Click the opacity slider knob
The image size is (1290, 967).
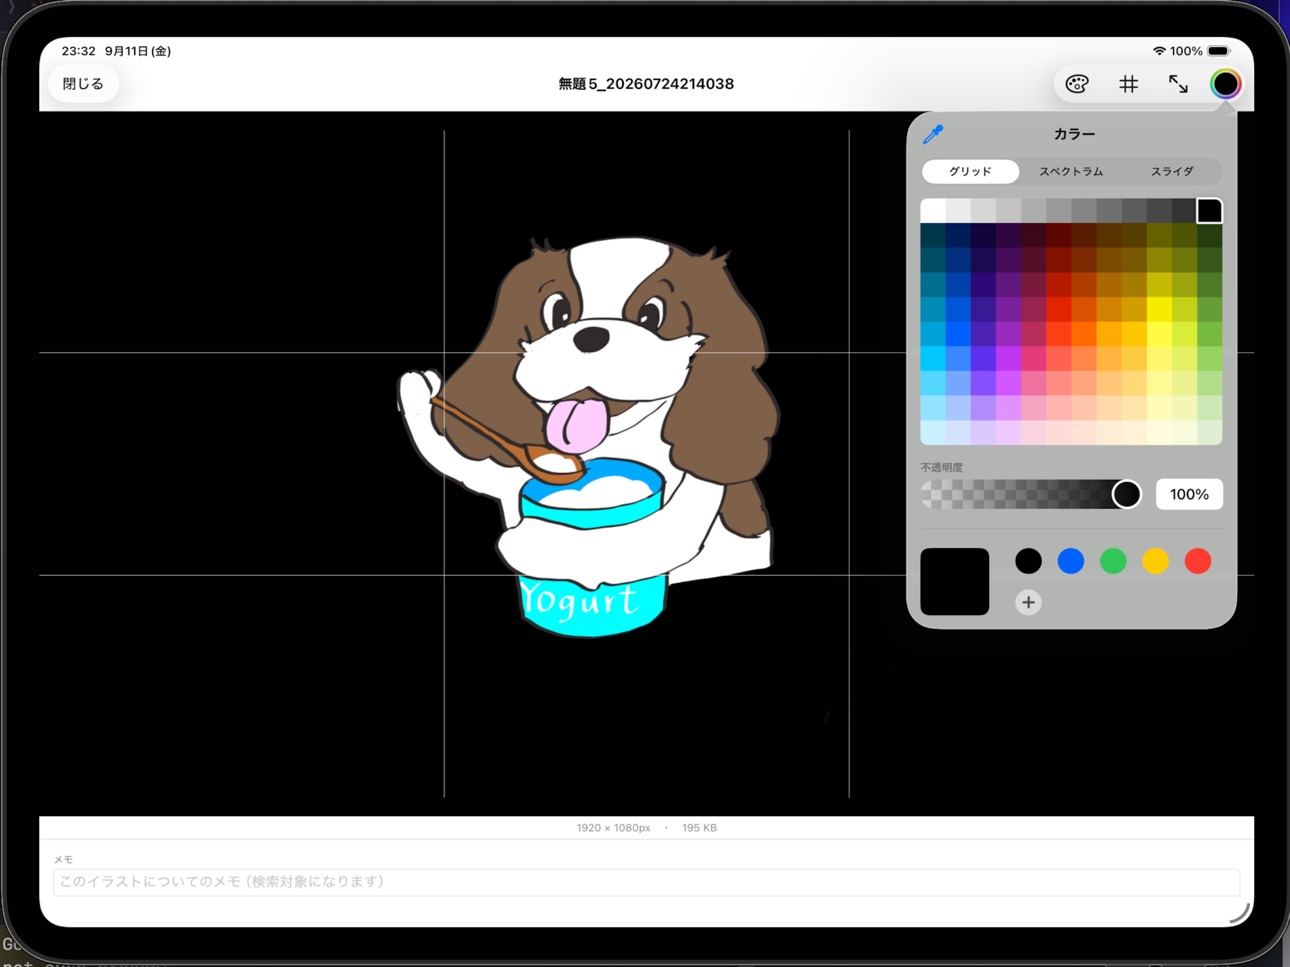pyautogui.click(x=1126, y=494)
